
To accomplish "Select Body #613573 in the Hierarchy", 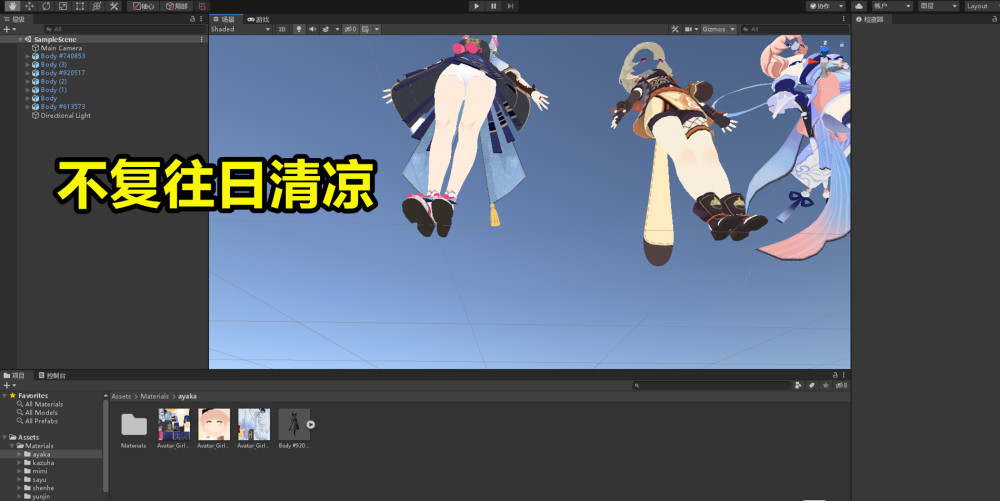I will (62, 106).
